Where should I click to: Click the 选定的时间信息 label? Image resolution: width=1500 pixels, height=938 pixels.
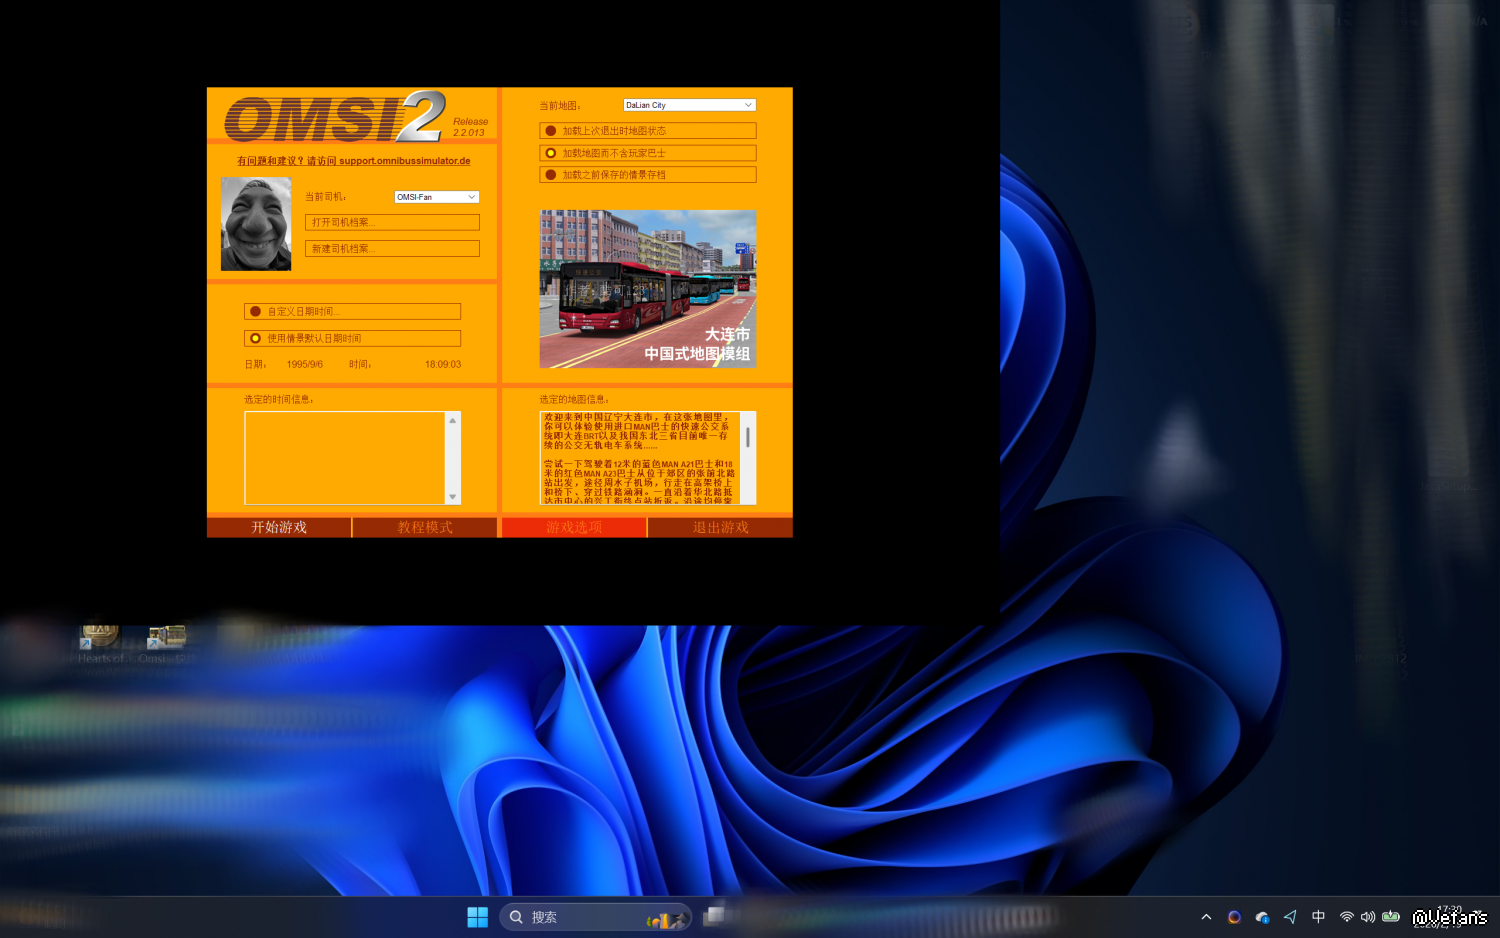[x=279, y=400]
